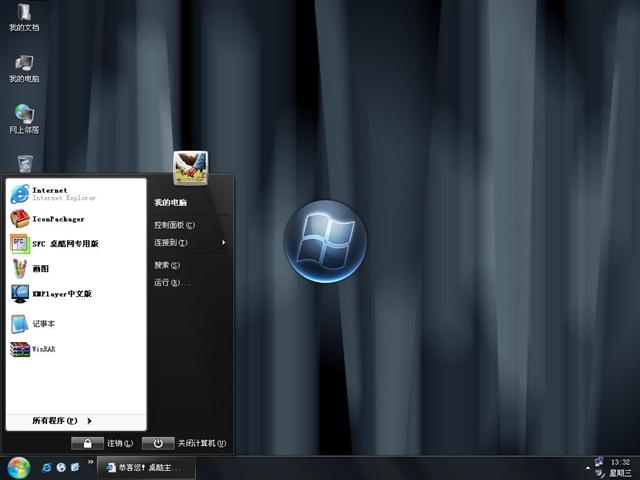Click the power icon button for shutdown
The width and height of the screenshot is (640, 480).
point(158,443)
